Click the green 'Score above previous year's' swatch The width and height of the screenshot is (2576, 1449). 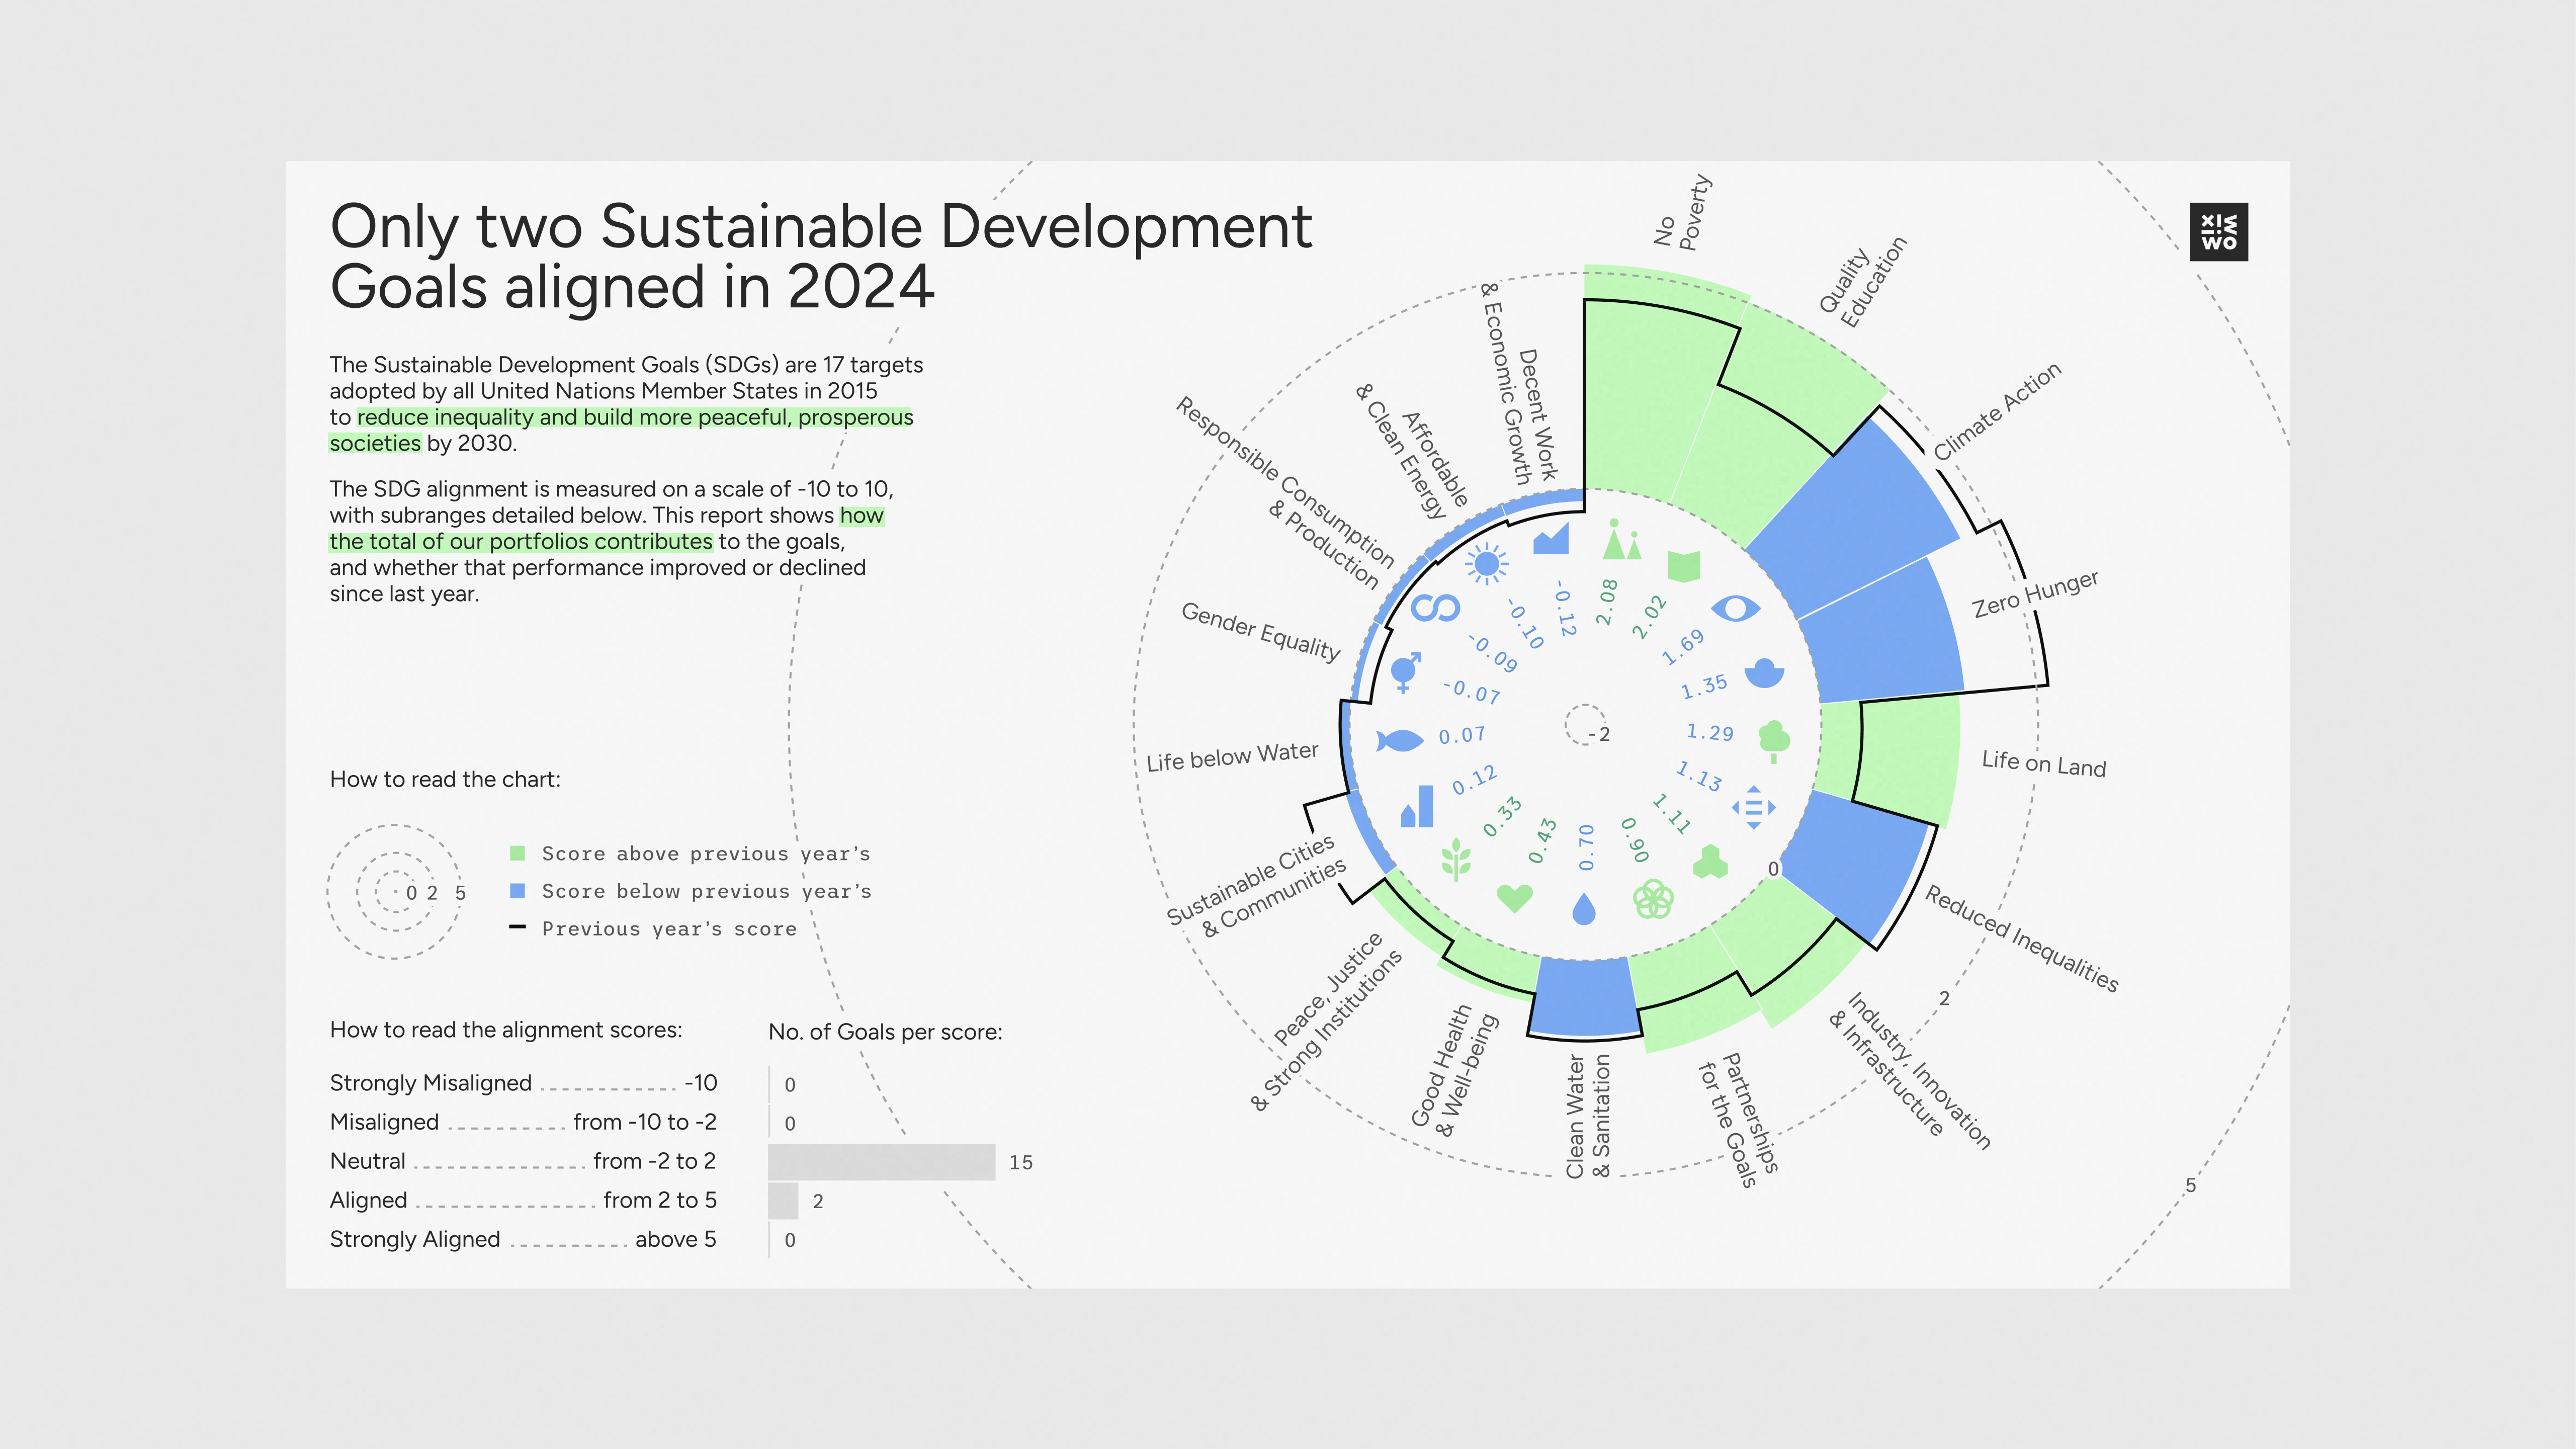[x=517, y=853]
